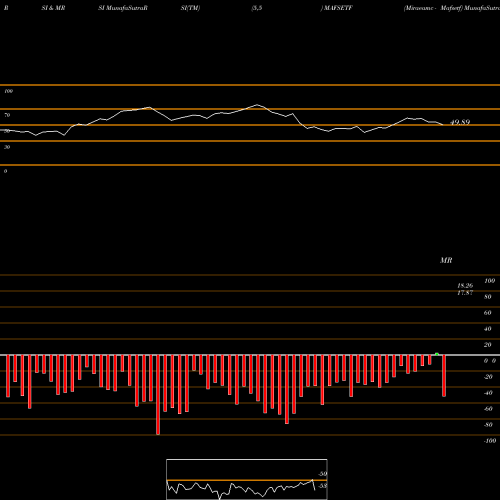Click the MunafaSutraR text in header
The width and height of the screenshot is (500, 500).
pyautogui.click(x=127, y=8)
